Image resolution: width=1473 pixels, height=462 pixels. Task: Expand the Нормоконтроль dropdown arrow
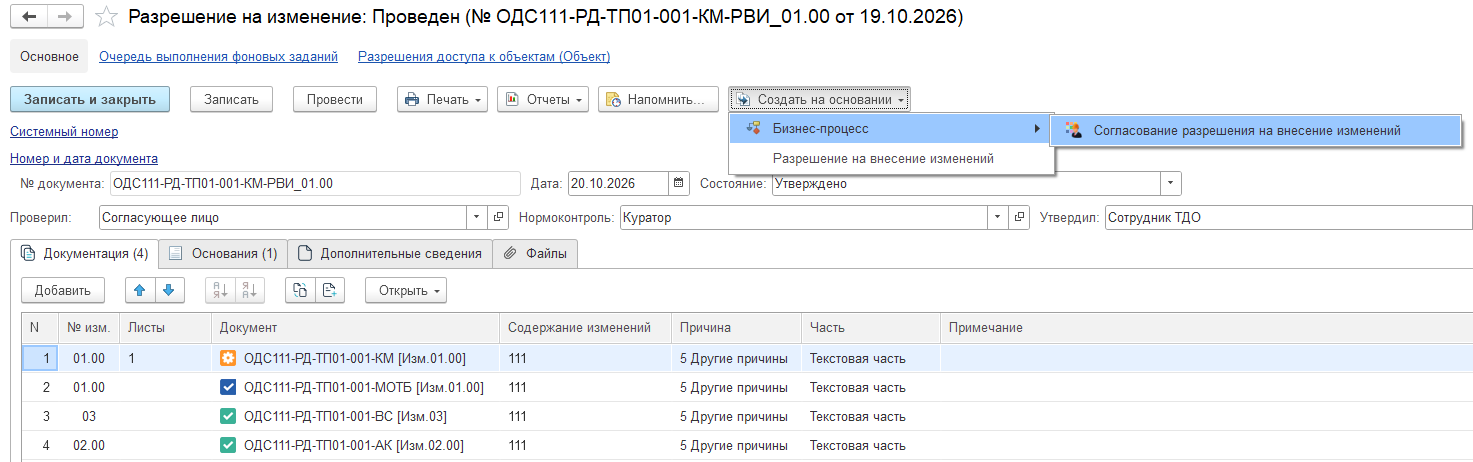999,217
